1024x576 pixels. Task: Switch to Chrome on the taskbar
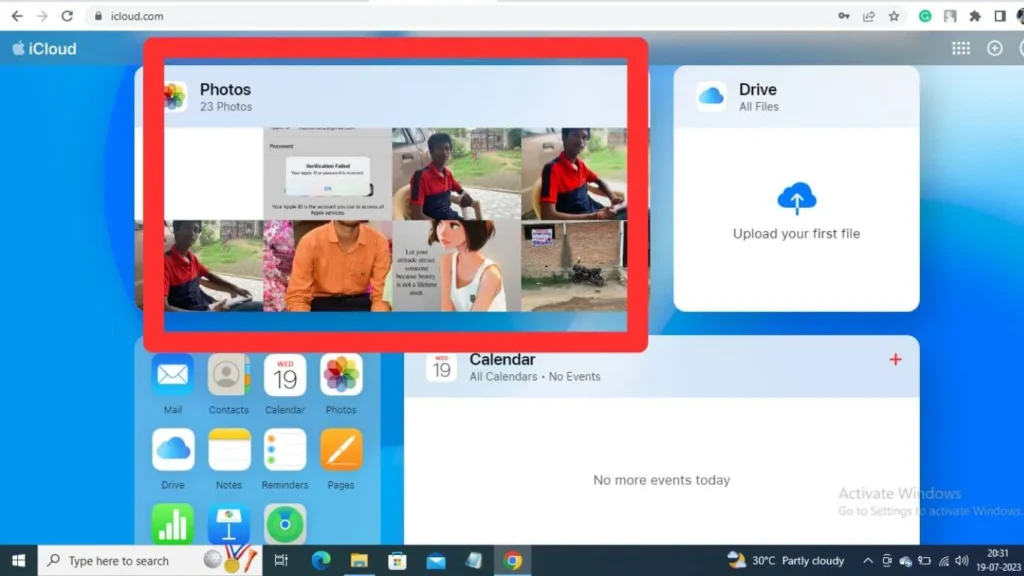tap(513, 560)
